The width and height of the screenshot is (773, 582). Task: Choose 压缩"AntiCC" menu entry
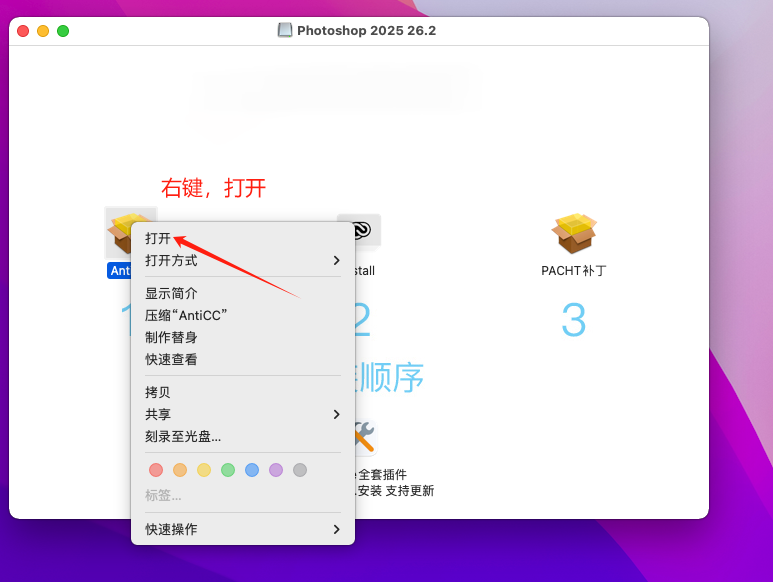tap(243, 315)
